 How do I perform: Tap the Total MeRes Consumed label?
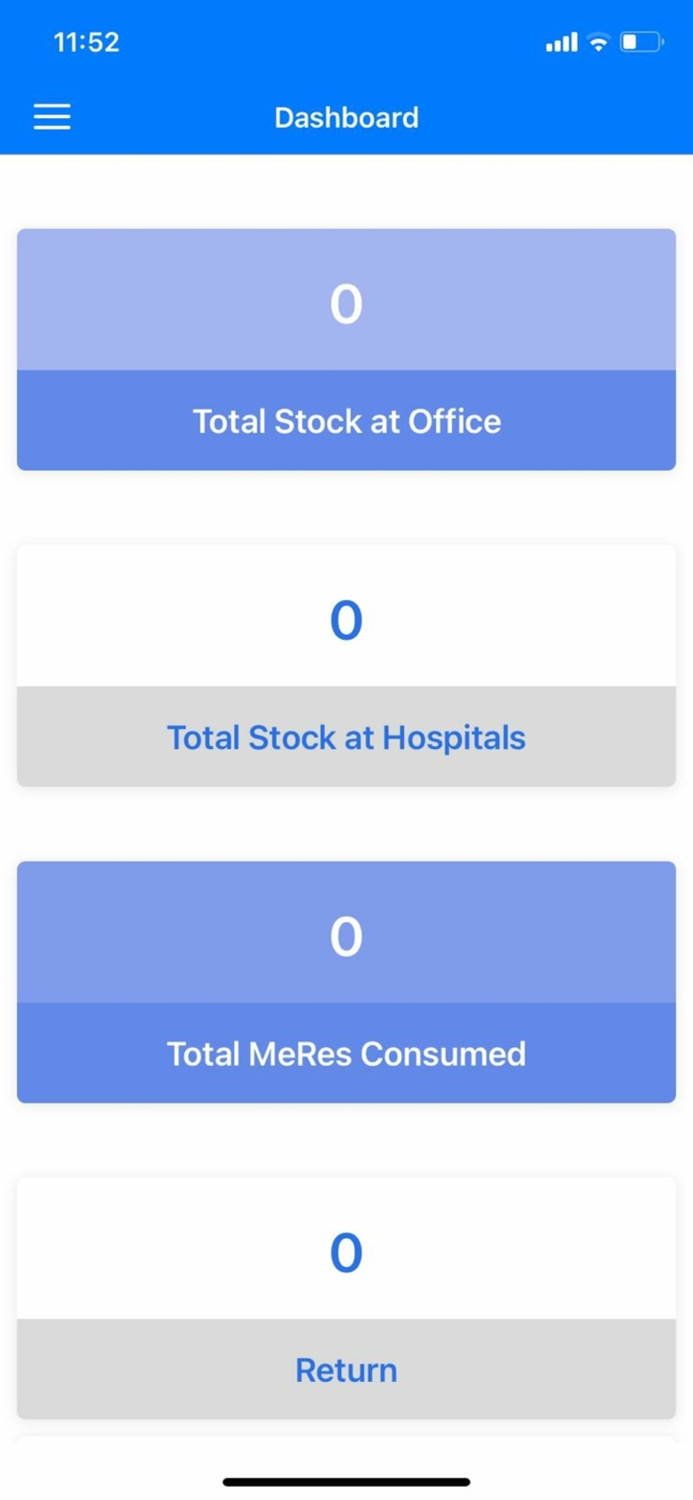click(x=346, y=1053)
